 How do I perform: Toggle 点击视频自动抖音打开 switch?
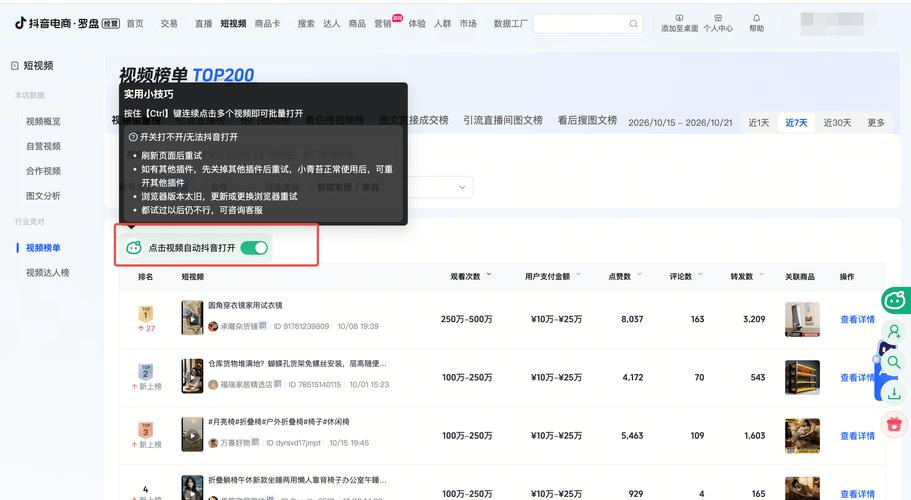[254, 248]
